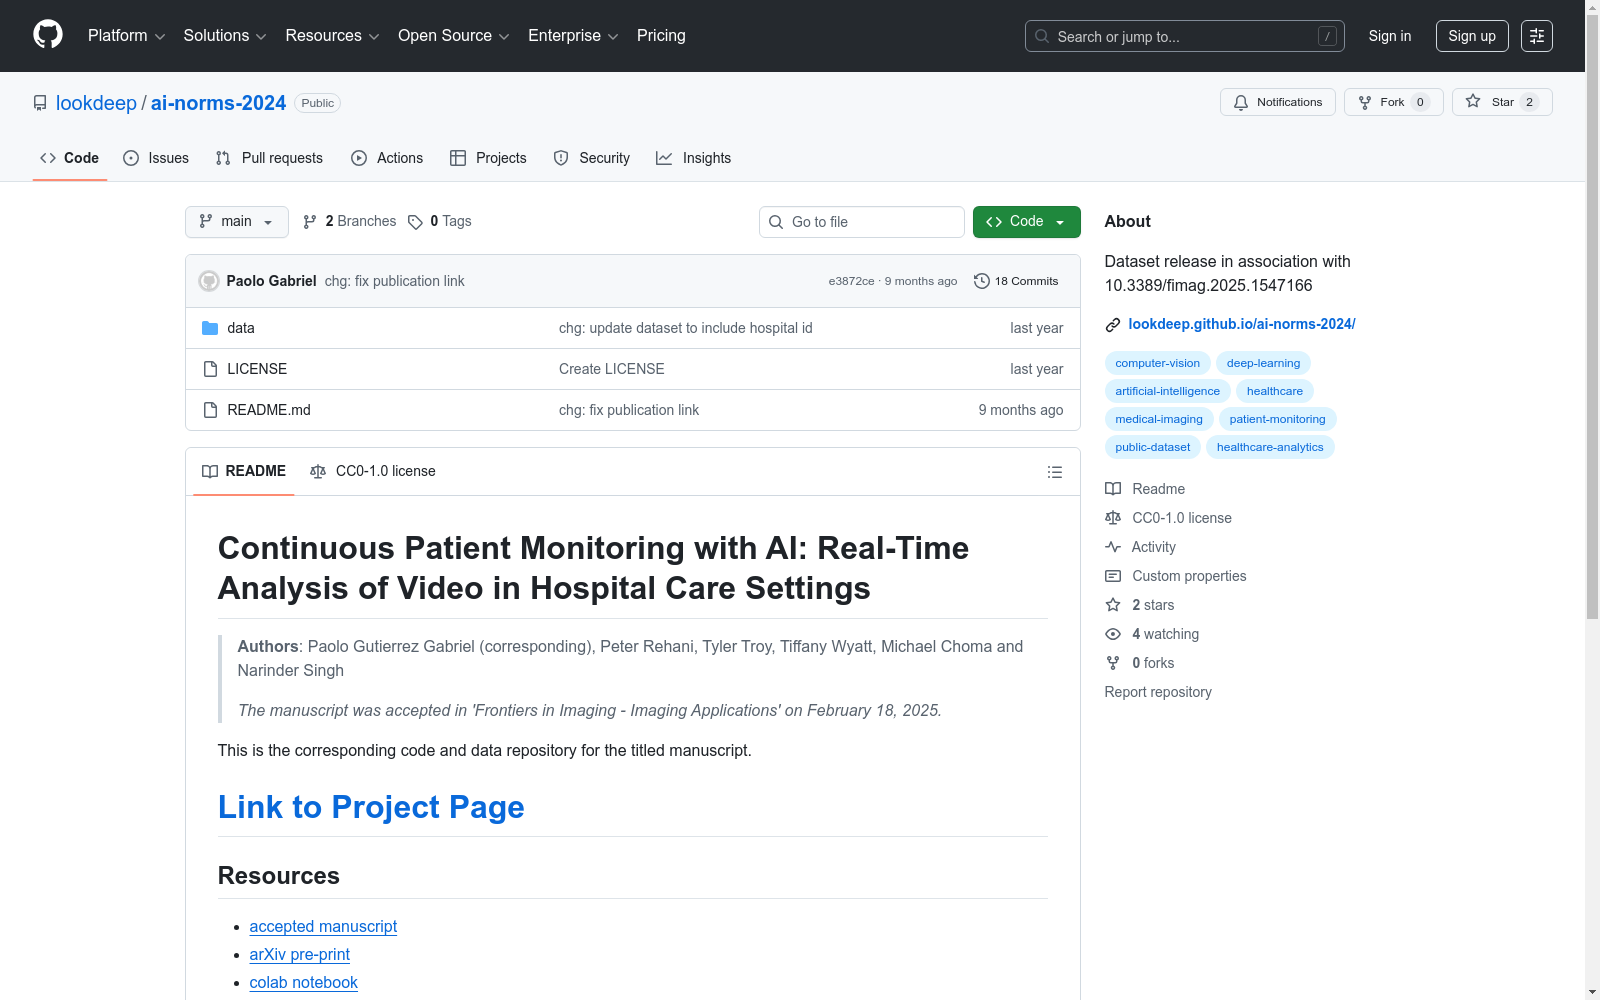Click the fork icon beside 0 forks

(x=1113, y=663)
